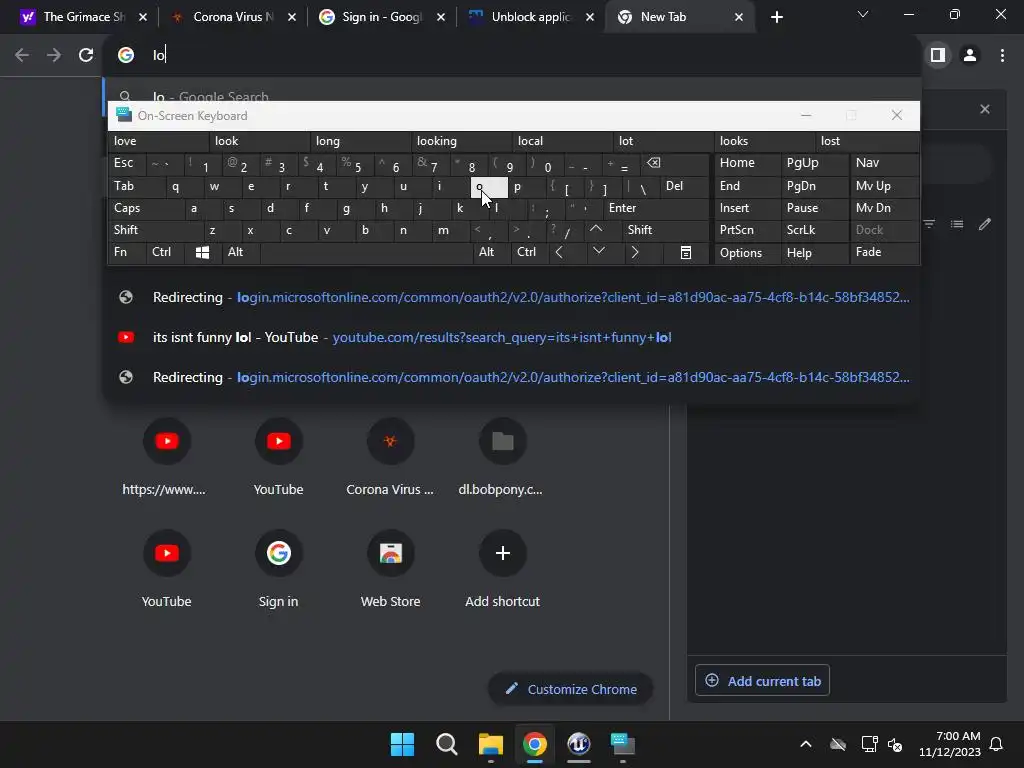Click the right arrow key on keyboard
Screen dimensions: 1024x768
point(634,252)
